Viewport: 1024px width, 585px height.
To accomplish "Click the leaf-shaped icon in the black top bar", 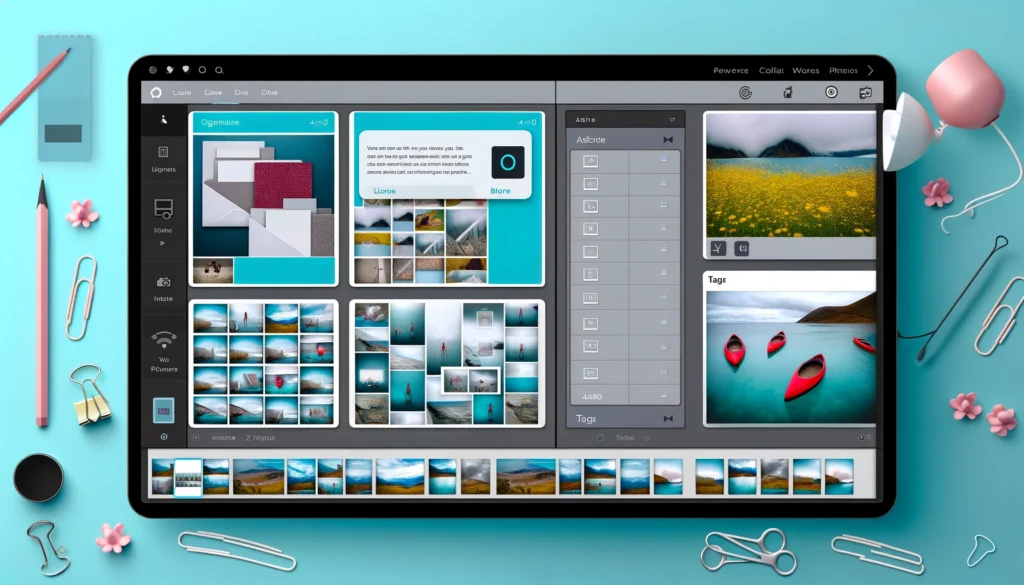I will pyautogui.click(x=170, y=69).
